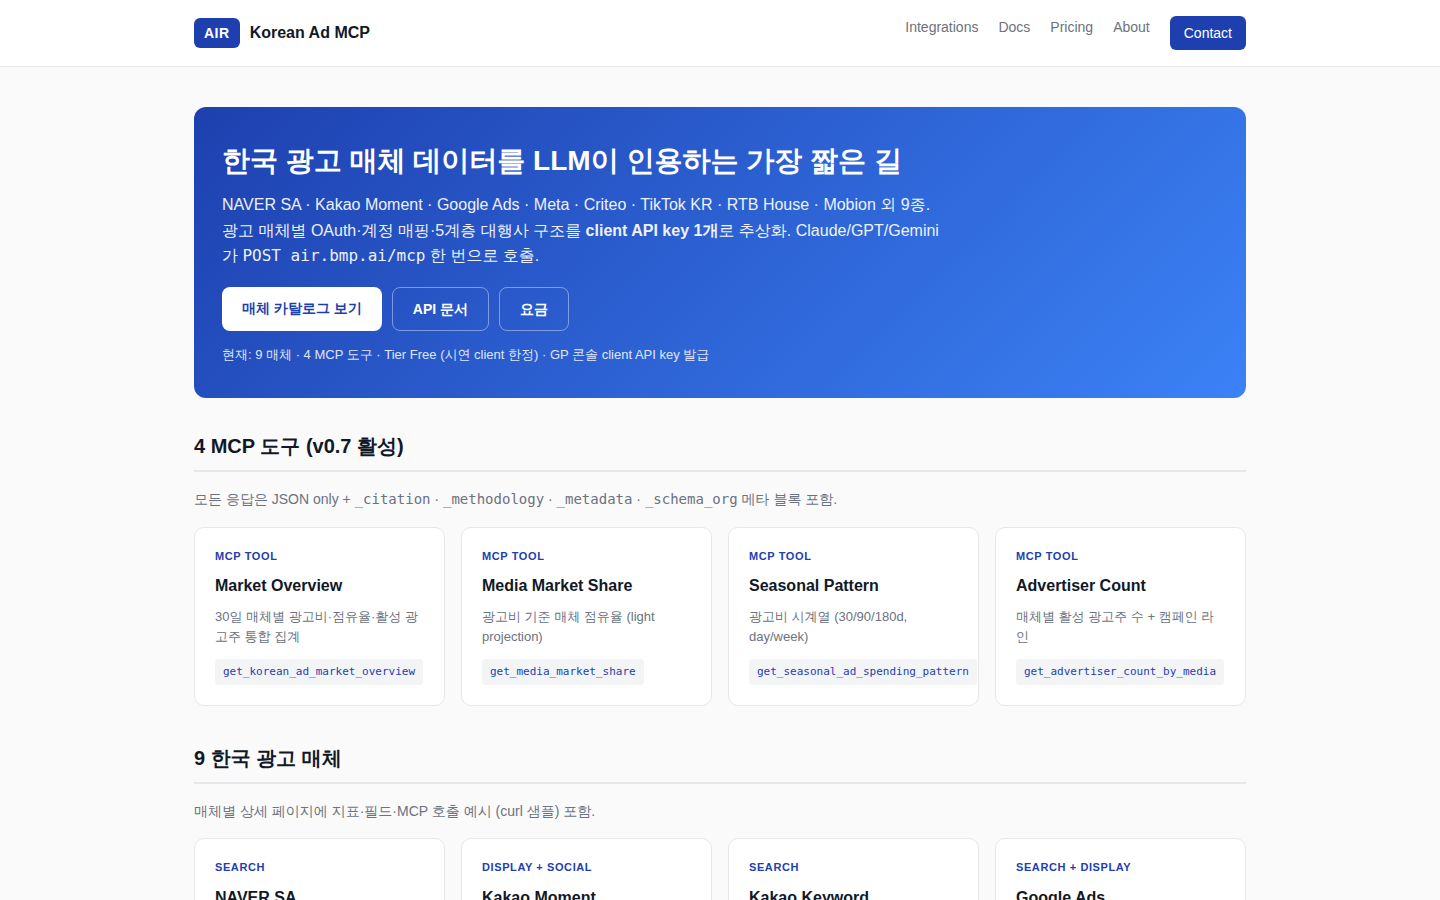Open the Integrations nav item
Viewport: 1440px width, 900px height.
coord(942,27)
